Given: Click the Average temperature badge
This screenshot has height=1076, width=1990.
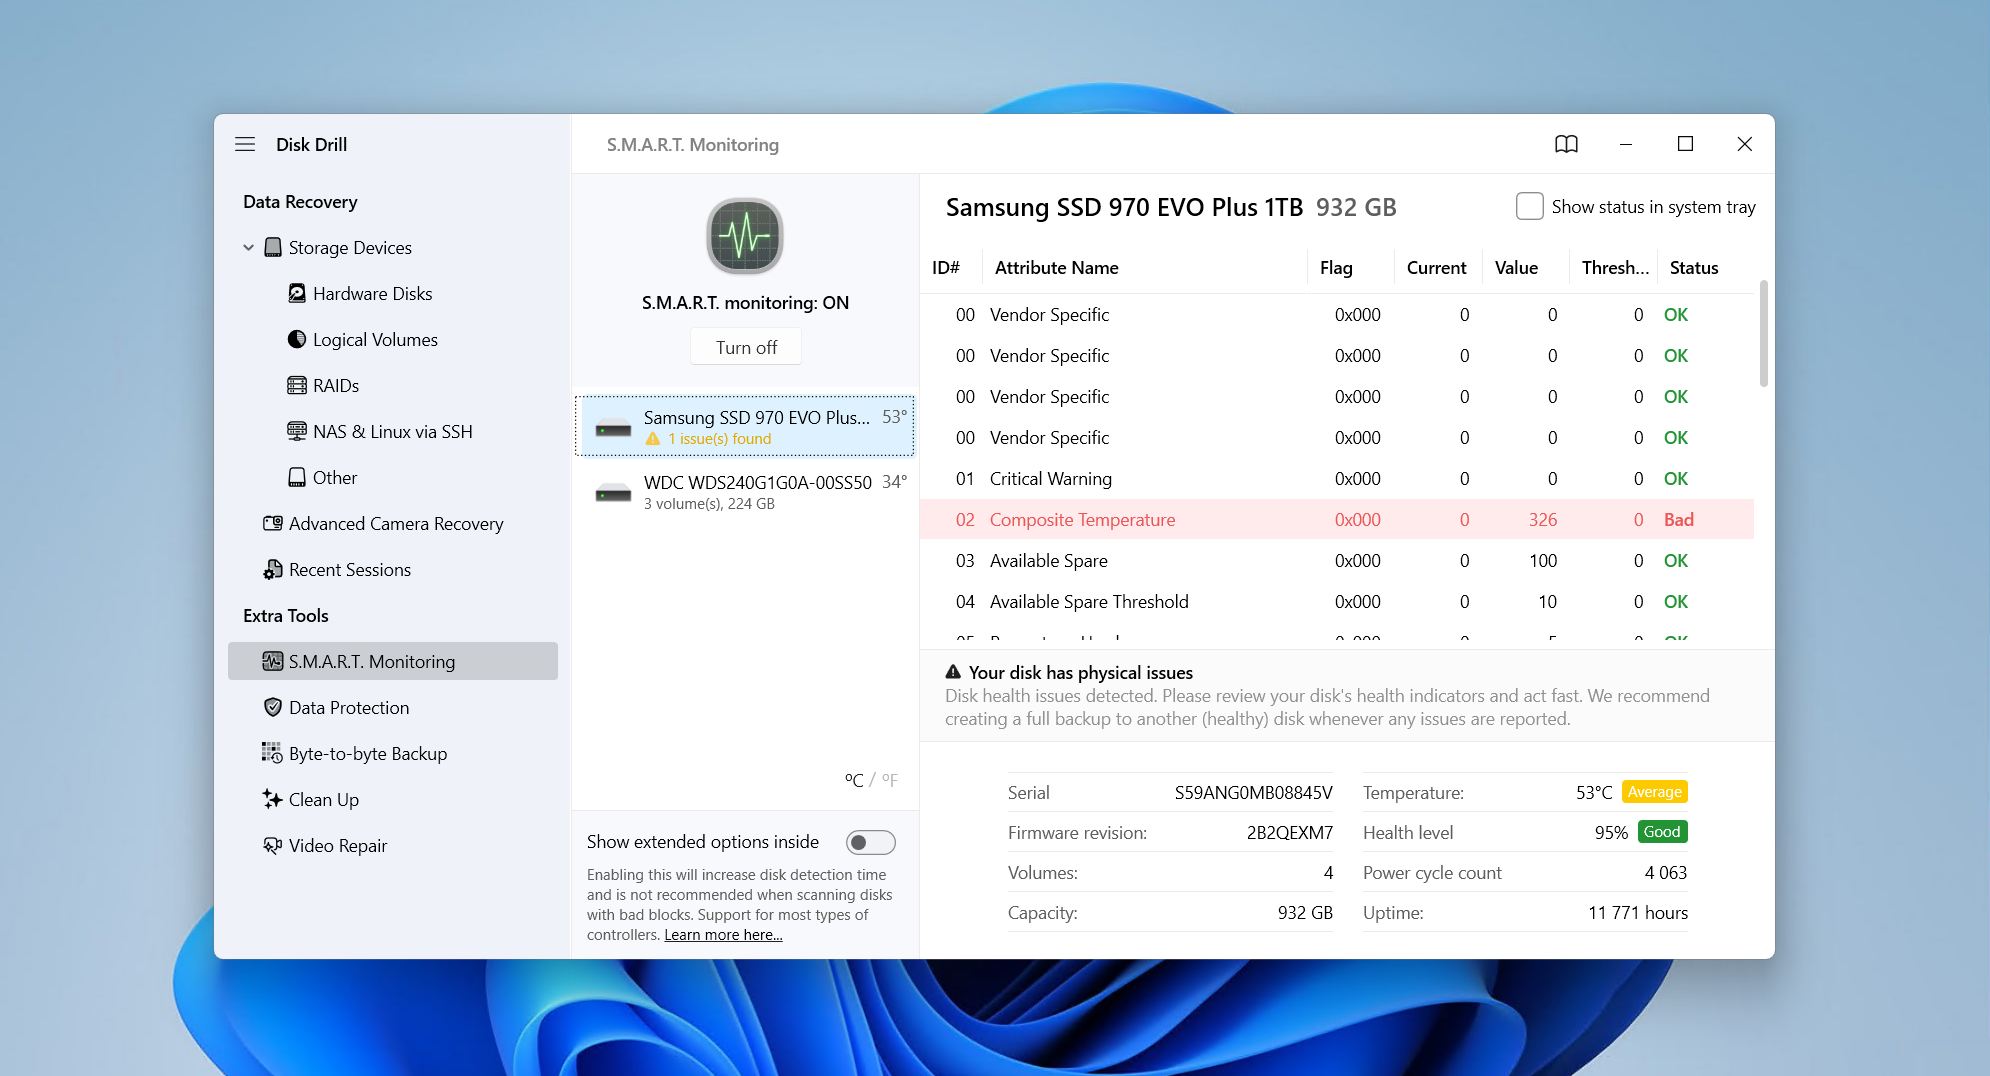Looking at the screenshot, I should pos(1654,791).
